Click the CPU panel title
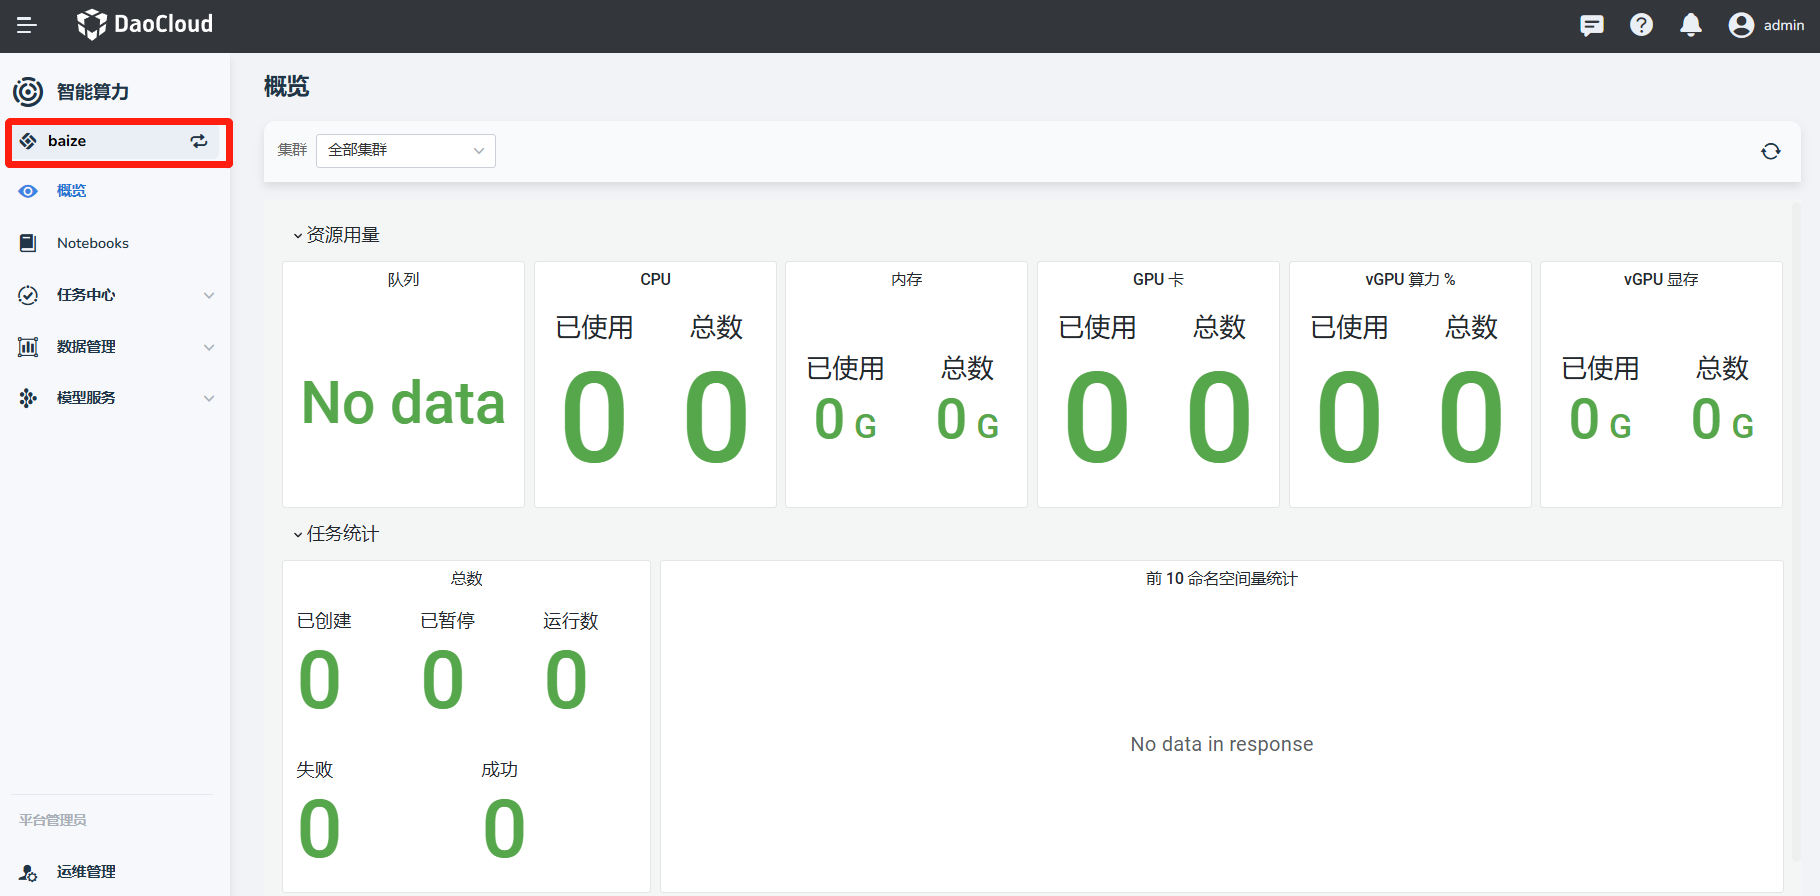The image size is (1820, 896). (655, 280)
